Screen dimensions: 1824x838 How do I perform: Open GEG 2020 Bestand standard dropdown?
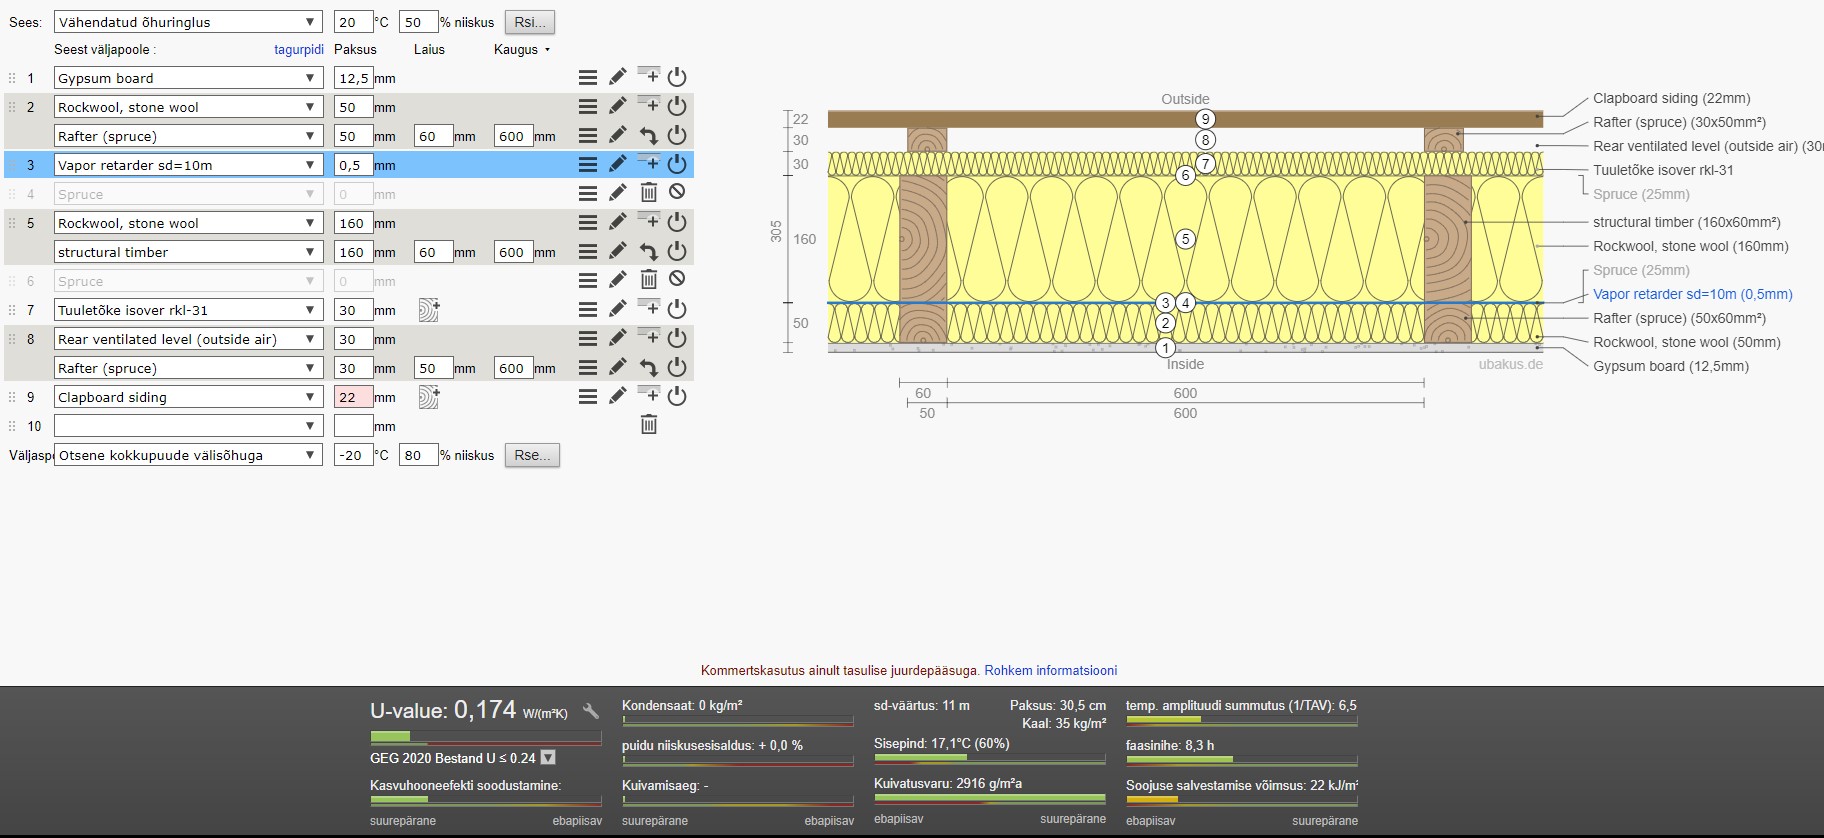(548, 758)
